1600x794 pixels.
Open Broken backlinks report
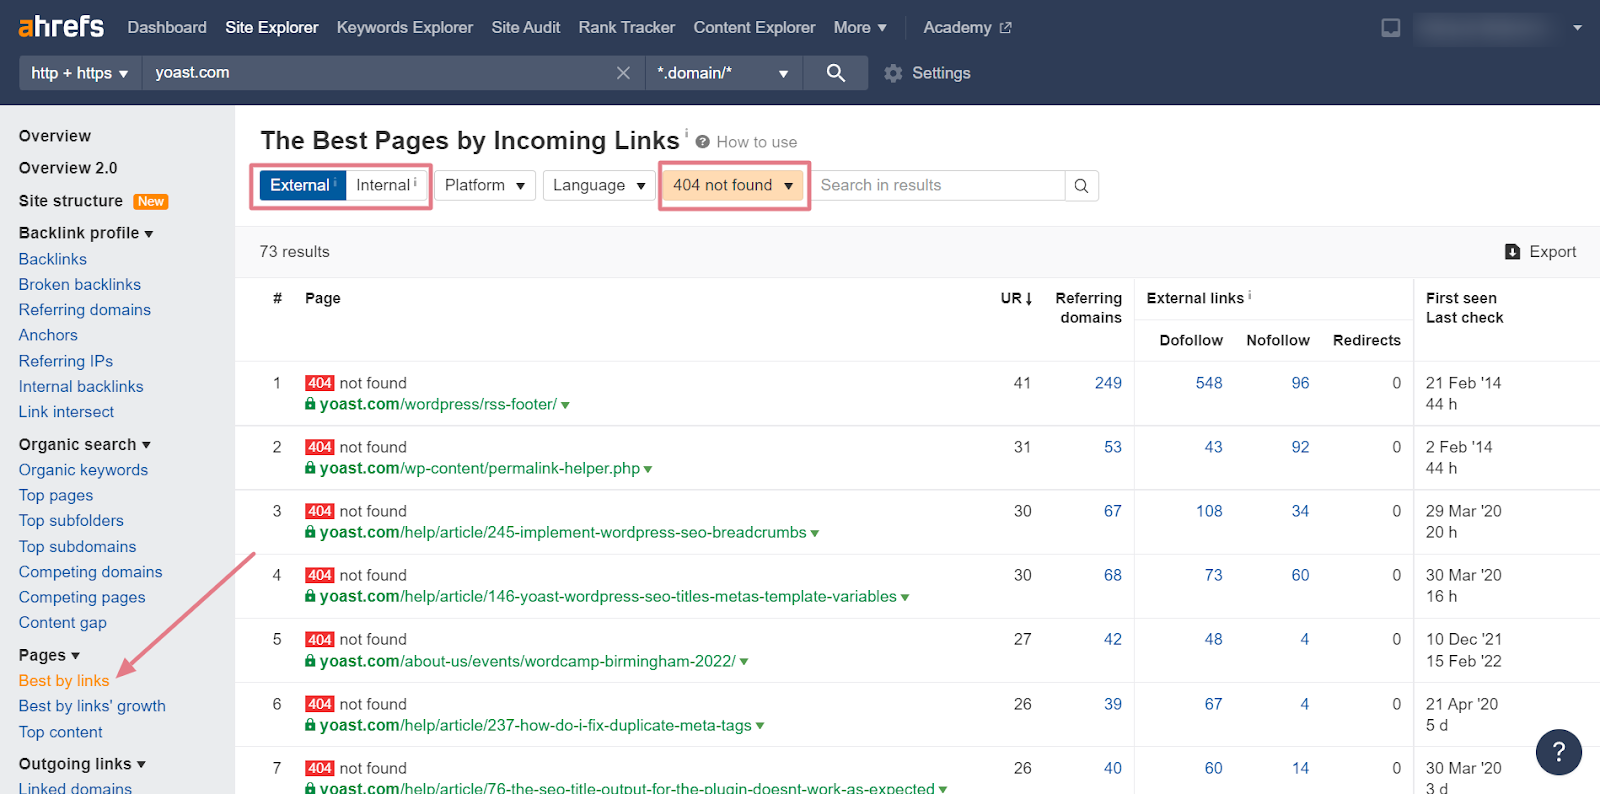click(80, 285)
